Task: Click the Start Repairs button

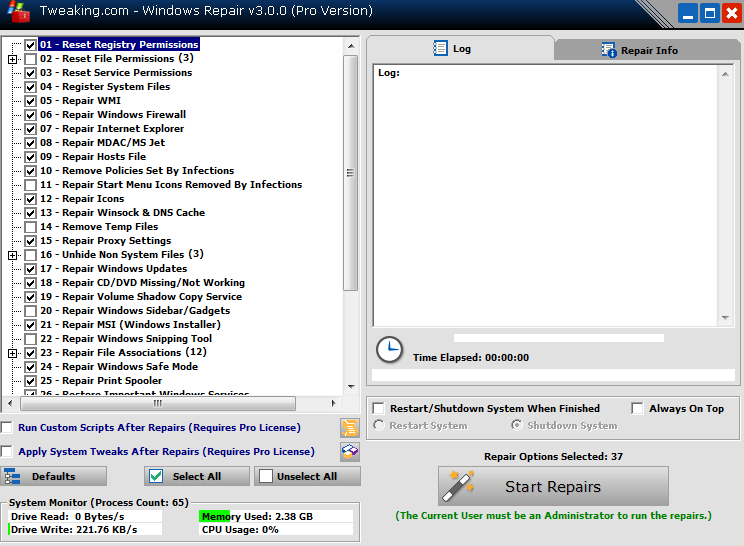Action: click(x=553, y=486)
